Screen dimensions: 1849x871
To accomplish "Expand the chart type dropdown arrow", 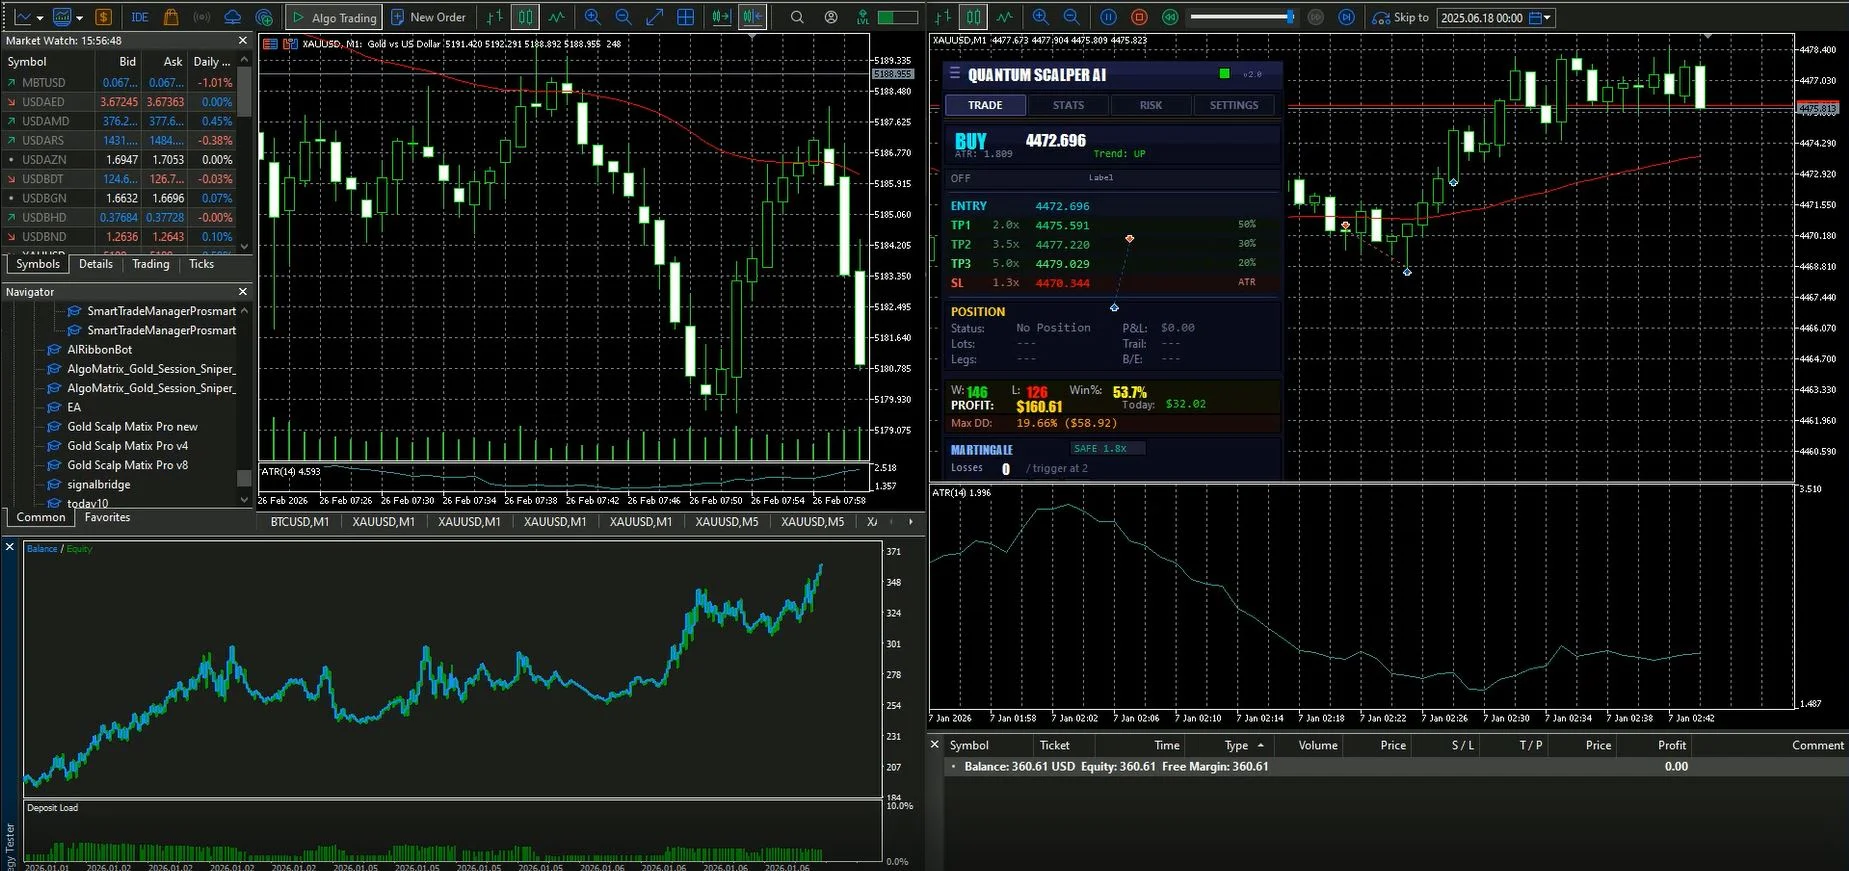I will pos(39,17).
